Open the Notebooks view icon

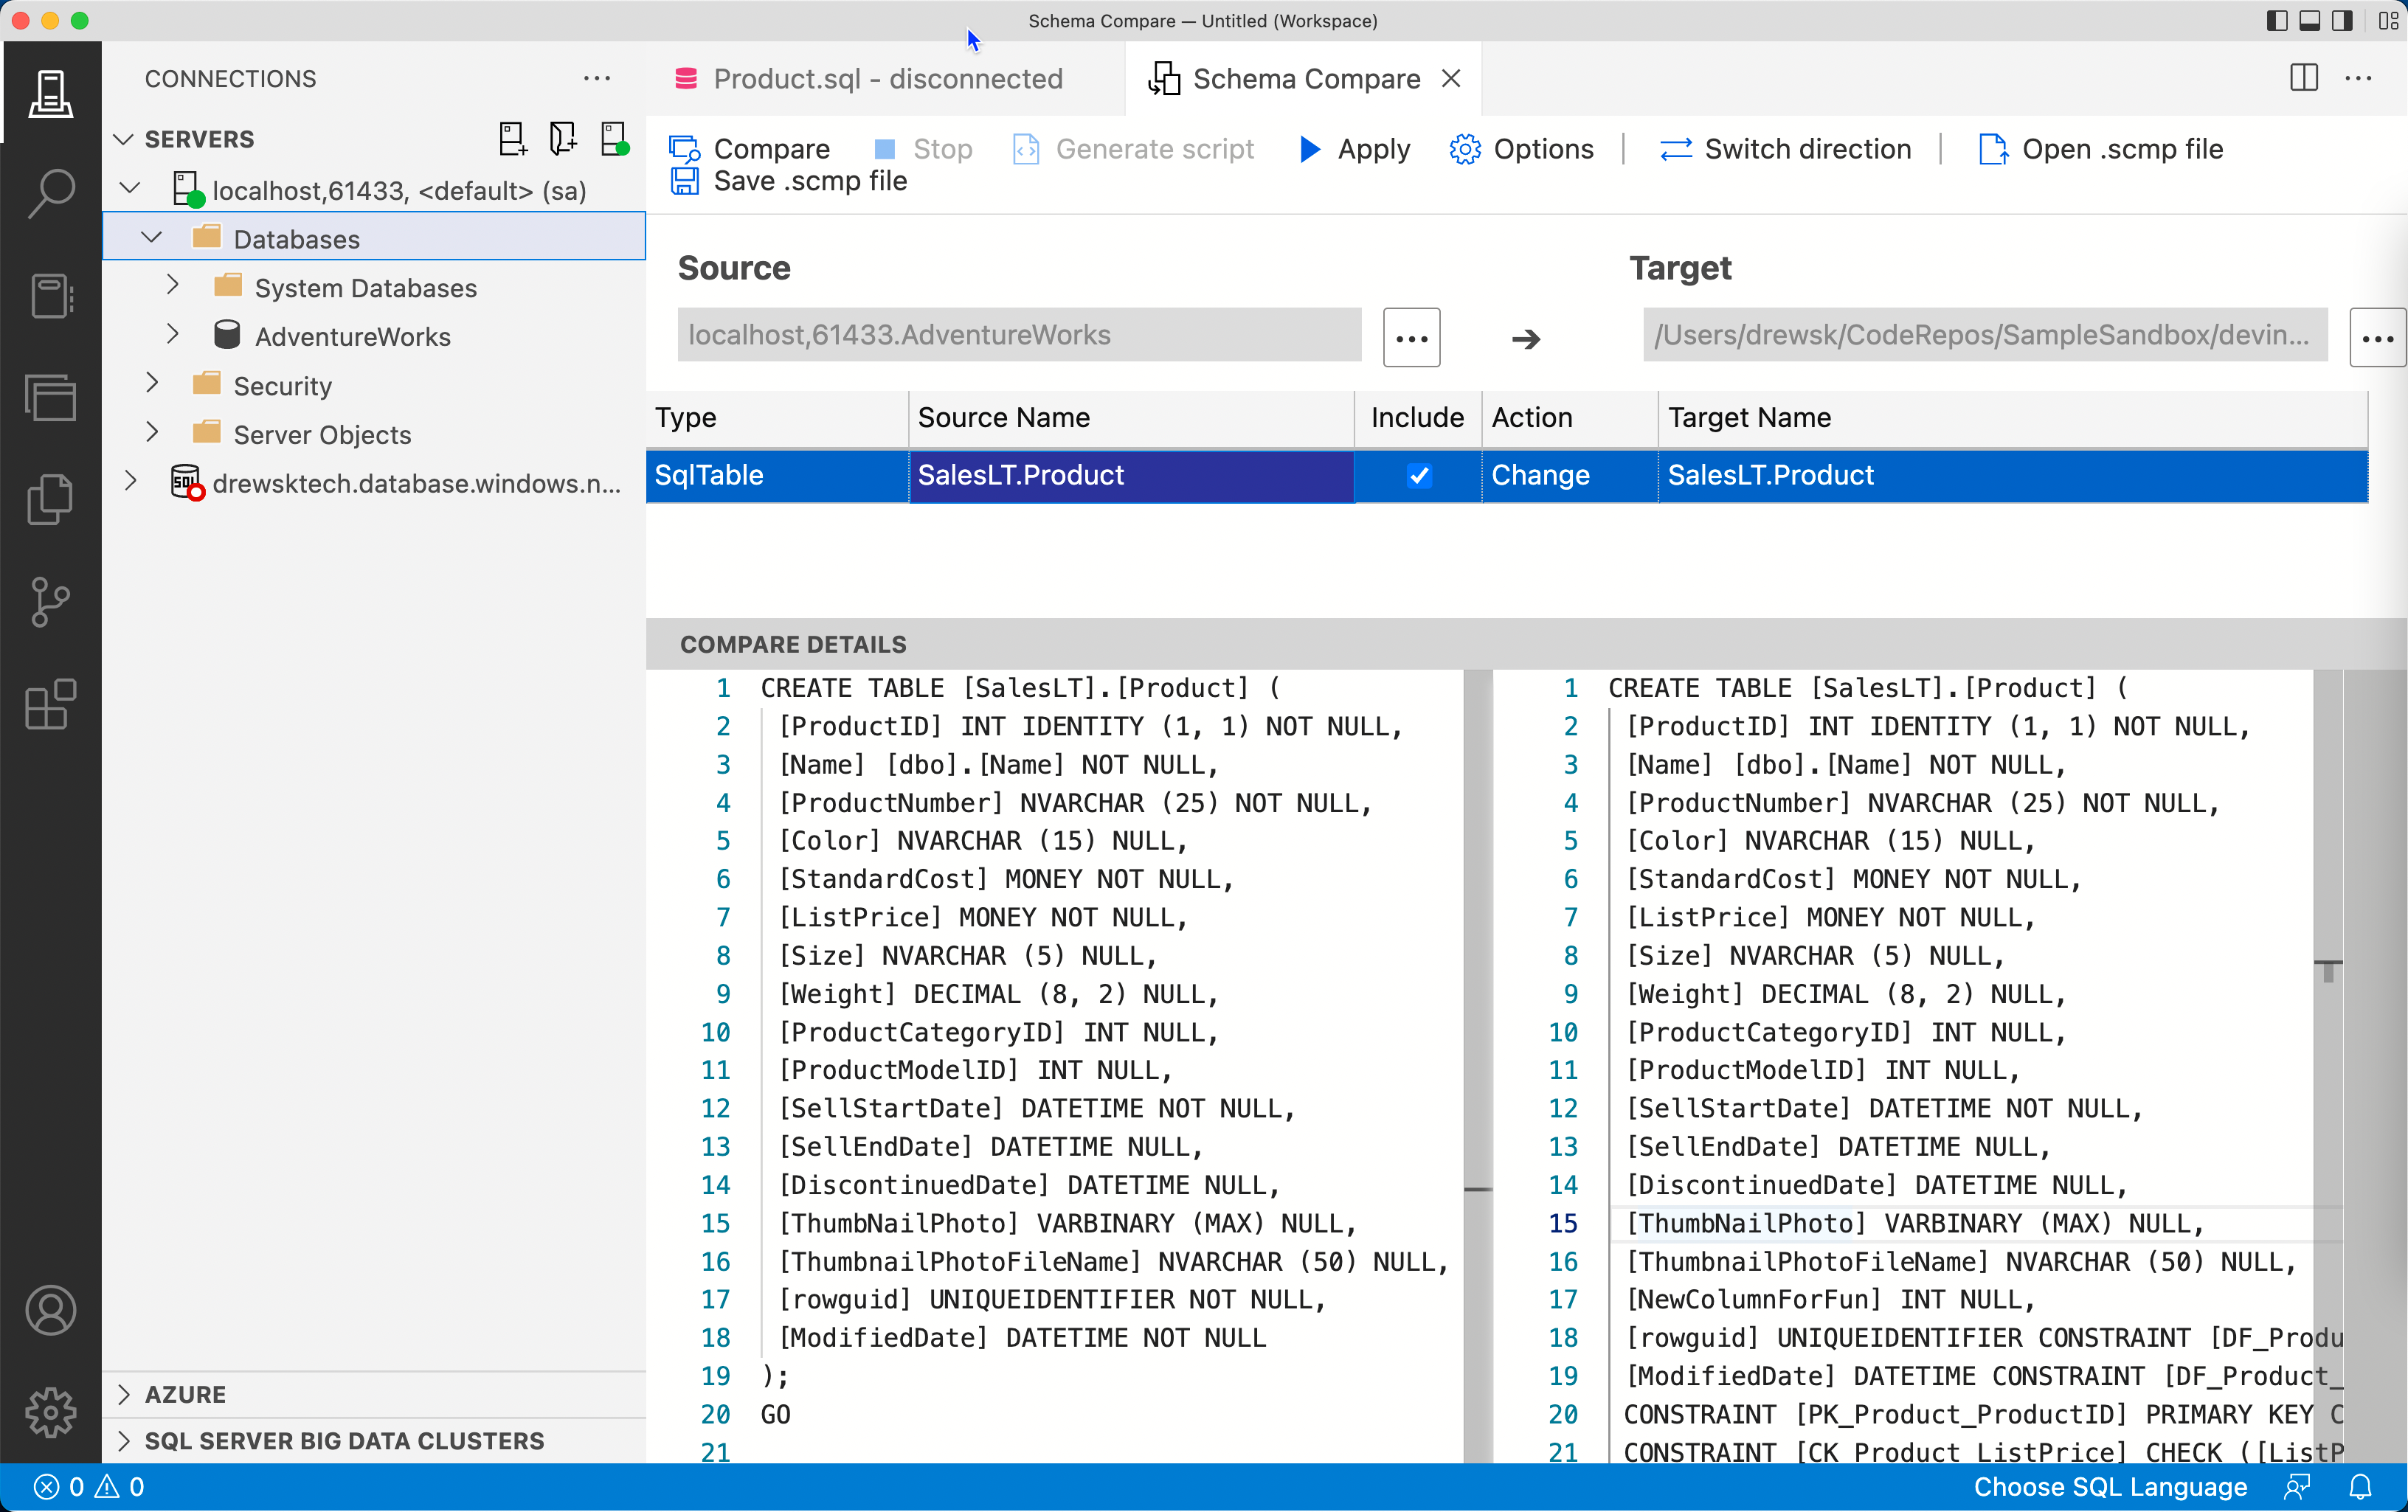click(x=50, y=295)
